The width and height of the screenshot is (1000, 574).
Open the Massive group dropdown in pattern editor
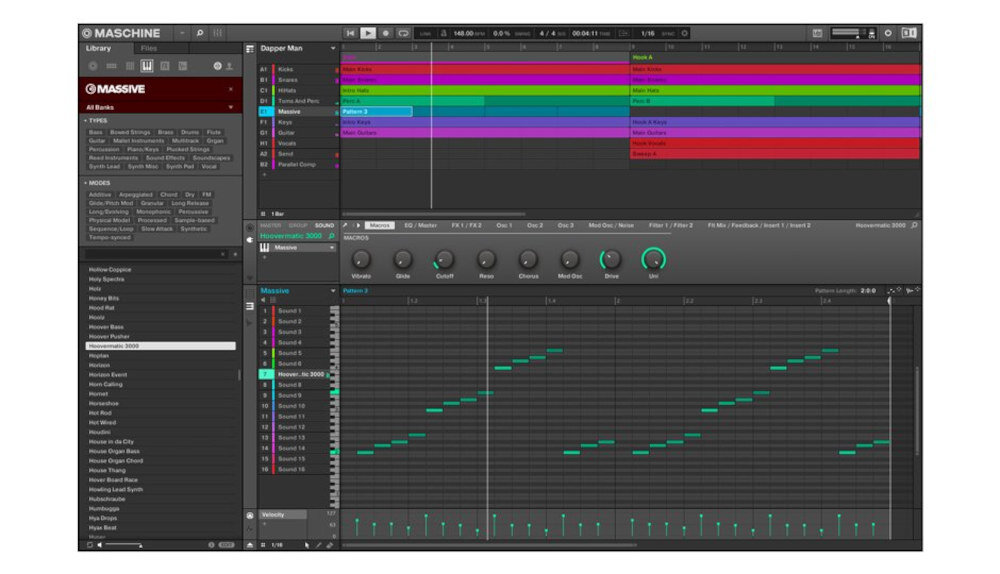pyautogui.click(x=332, y=291)
